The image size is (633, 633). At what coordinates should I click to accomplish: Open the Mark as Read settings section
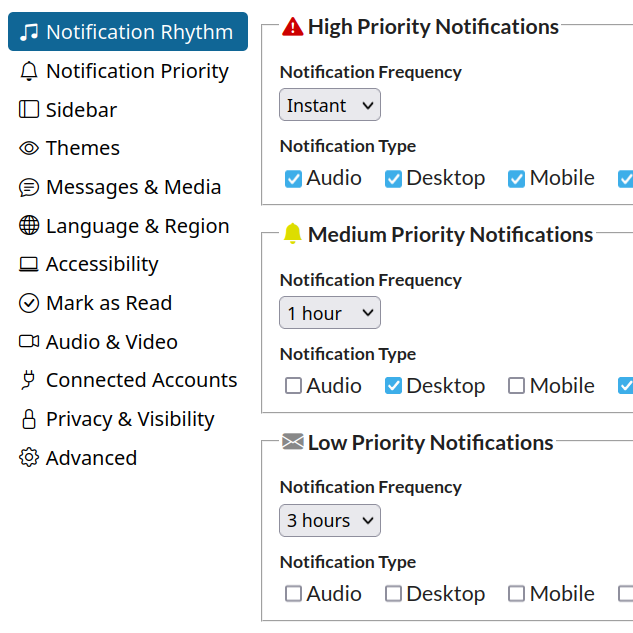tap(108, 303)
